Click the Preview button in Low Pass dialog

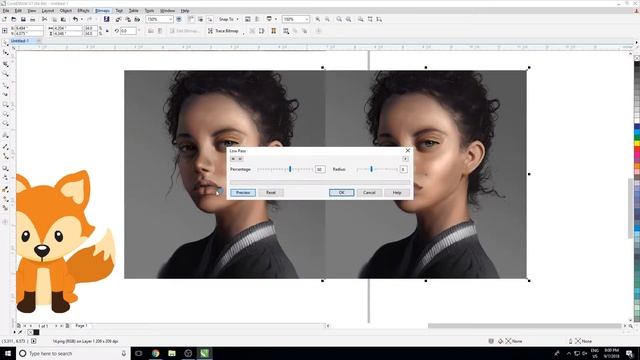coord(243,193)
